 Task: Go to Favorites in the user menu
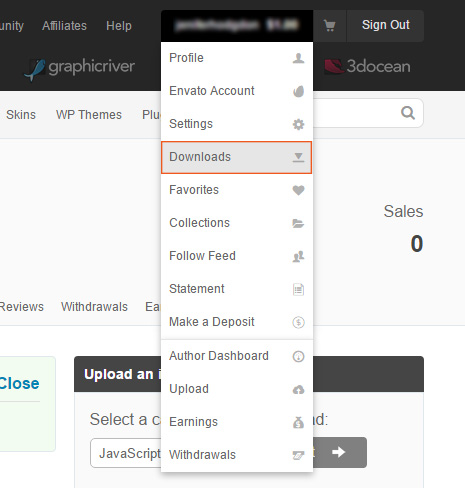(x=237, y=190)
